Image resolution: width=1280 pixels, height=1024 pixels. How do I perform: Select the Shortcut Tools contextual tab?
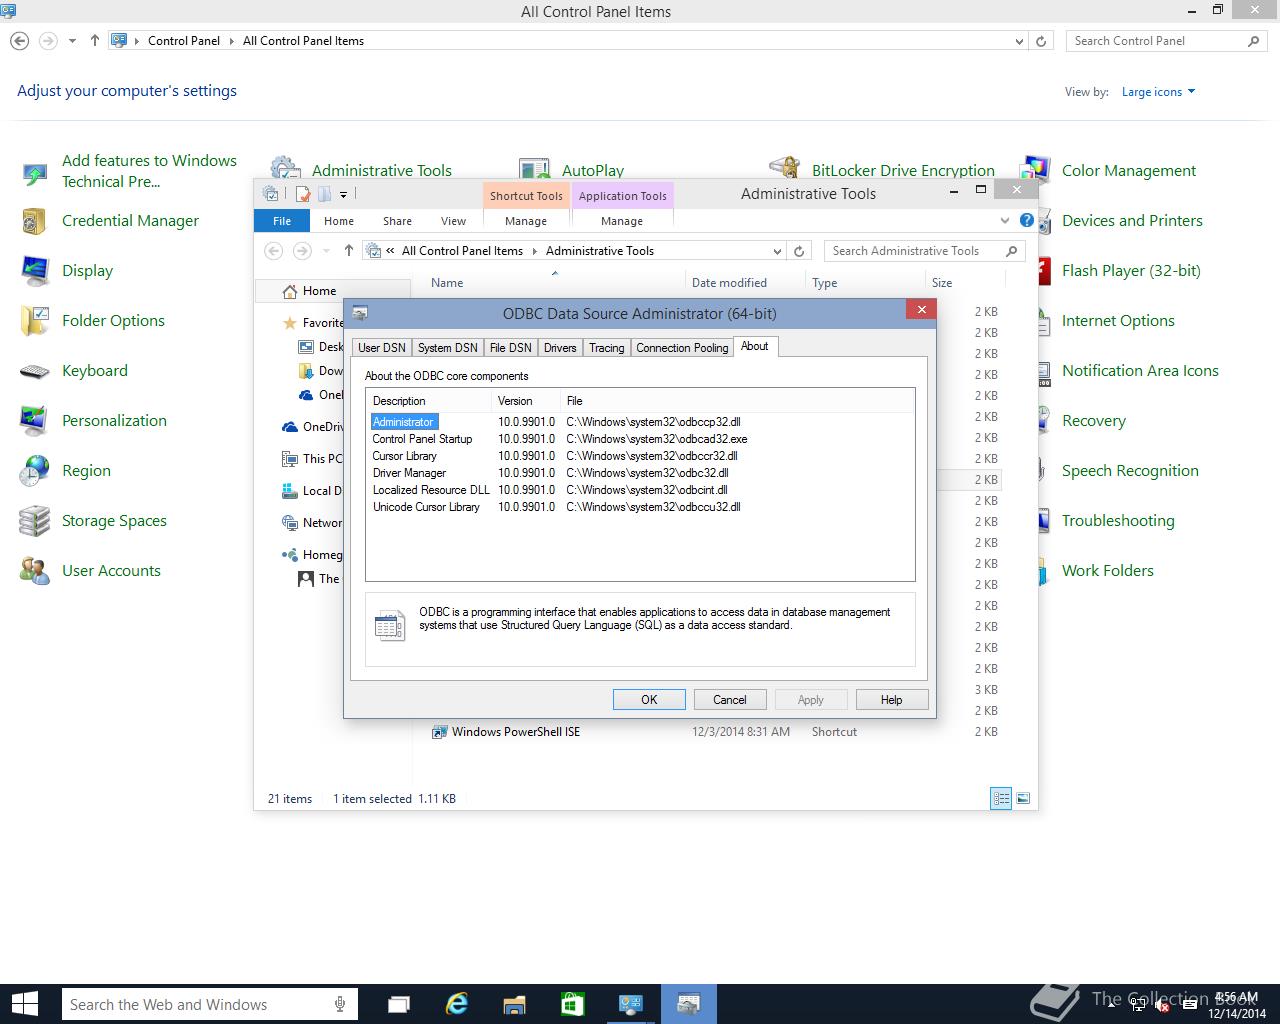pos(526,196)
